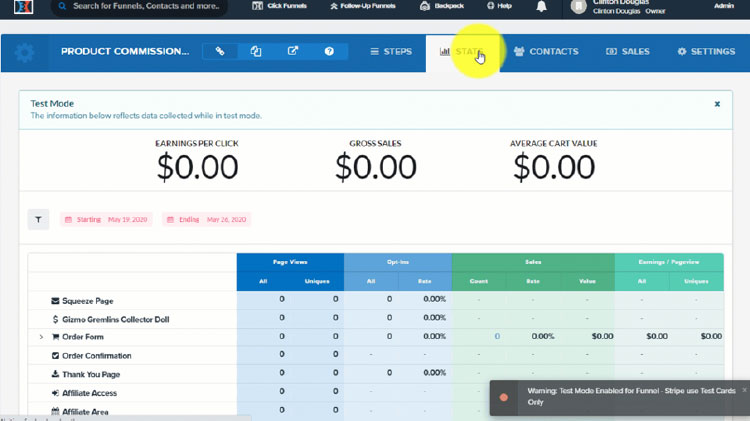Click the Affiliate Access sign-in icon

55,393
